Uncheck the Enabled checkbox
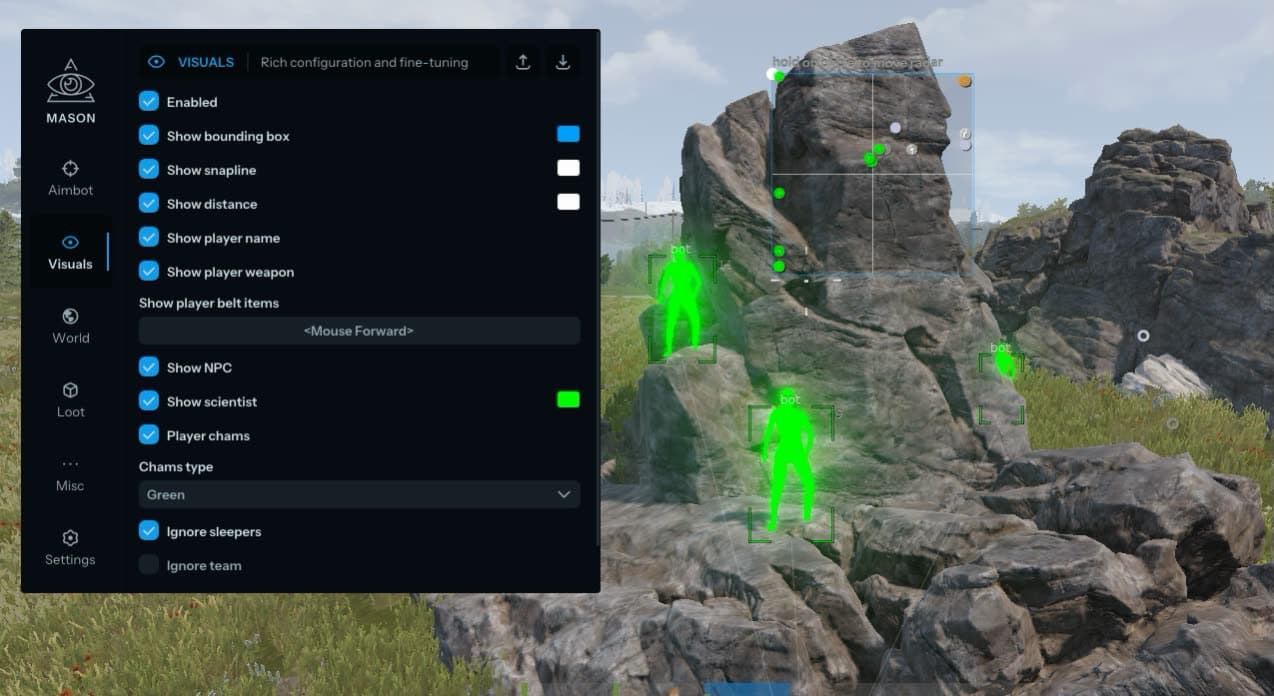Image resolution: width=1274 pixels, height=696 pixels. pos(149,102)
